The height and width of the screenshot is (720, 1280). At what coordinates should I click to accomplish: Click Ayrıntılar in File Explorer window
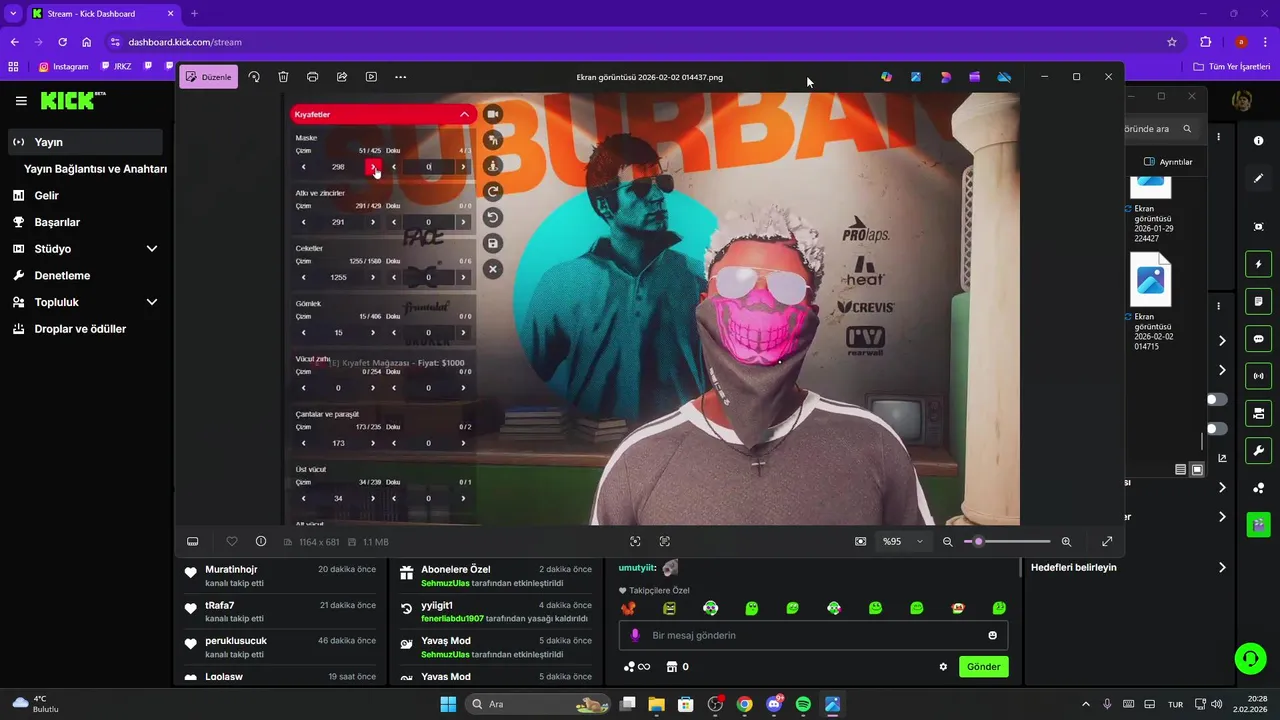(1168, 161)
